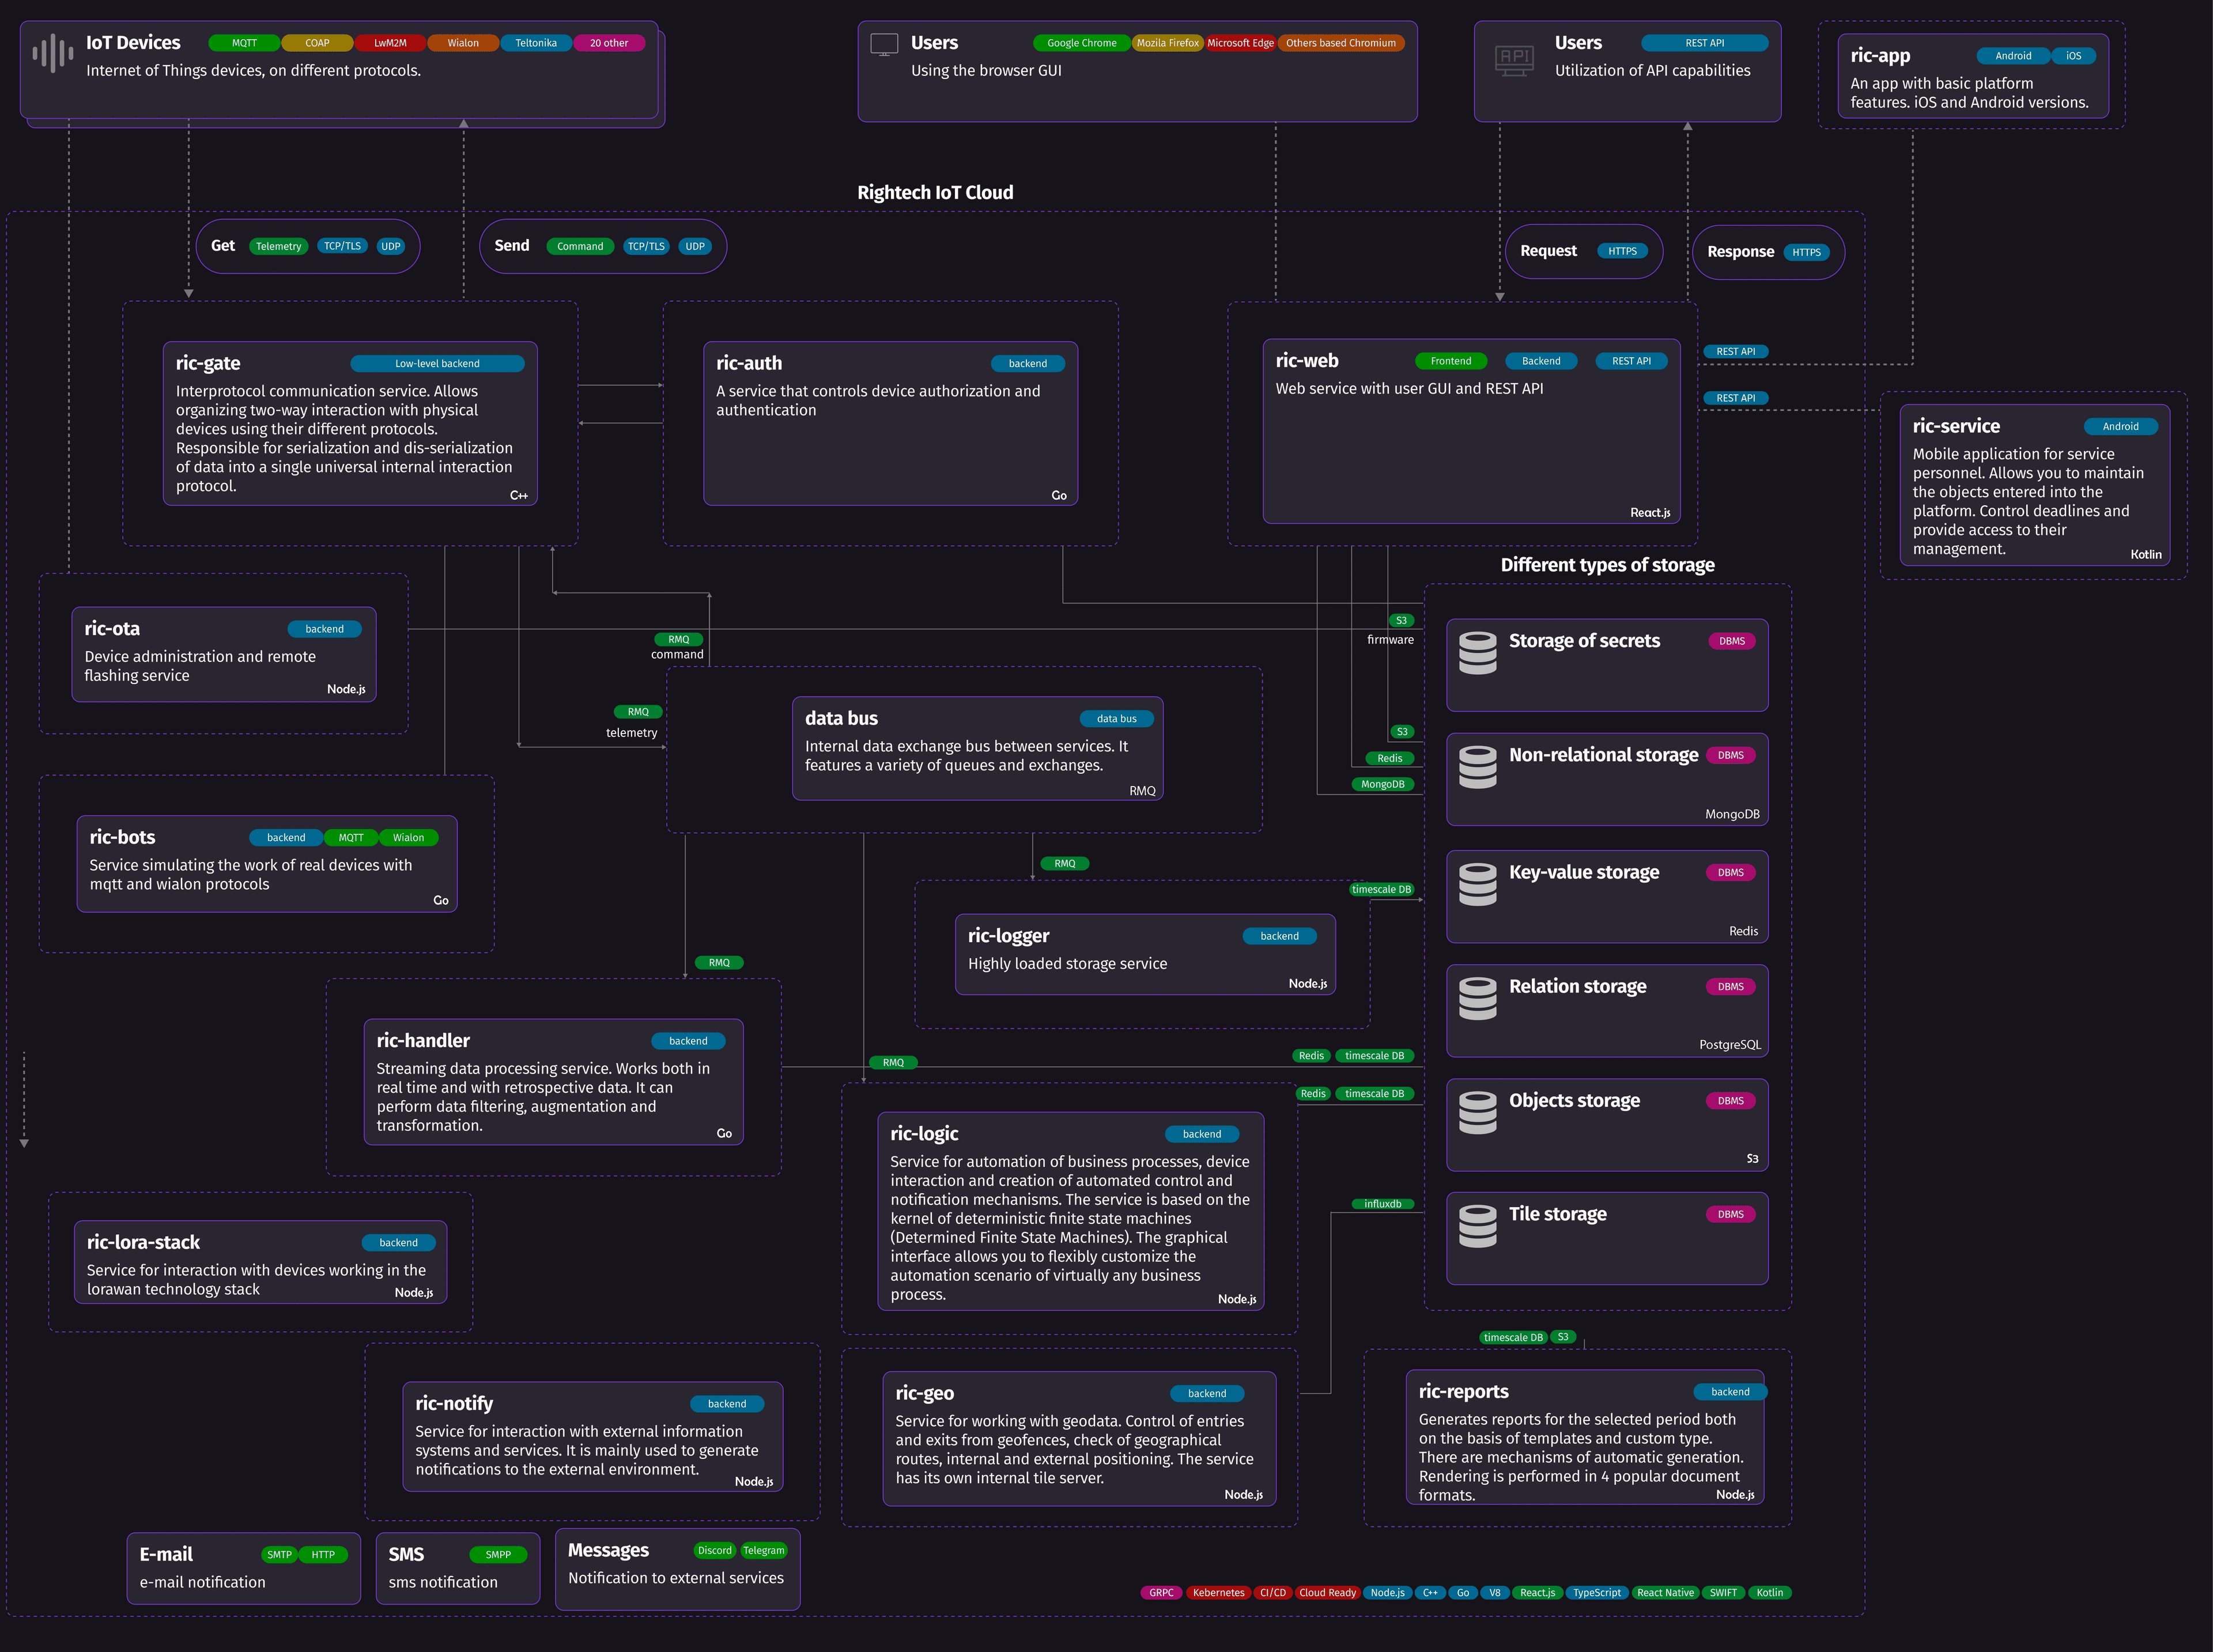Click the Storage of secrets database icon
Image resolution: width=2213 pixels, height=1652 pixels.
(1477, 652)
